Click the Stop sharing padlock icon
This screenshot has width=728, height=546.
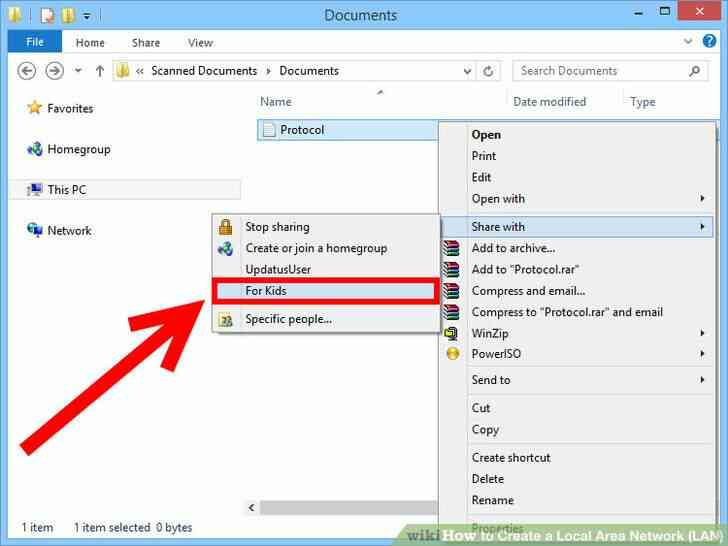coord(226,227)
